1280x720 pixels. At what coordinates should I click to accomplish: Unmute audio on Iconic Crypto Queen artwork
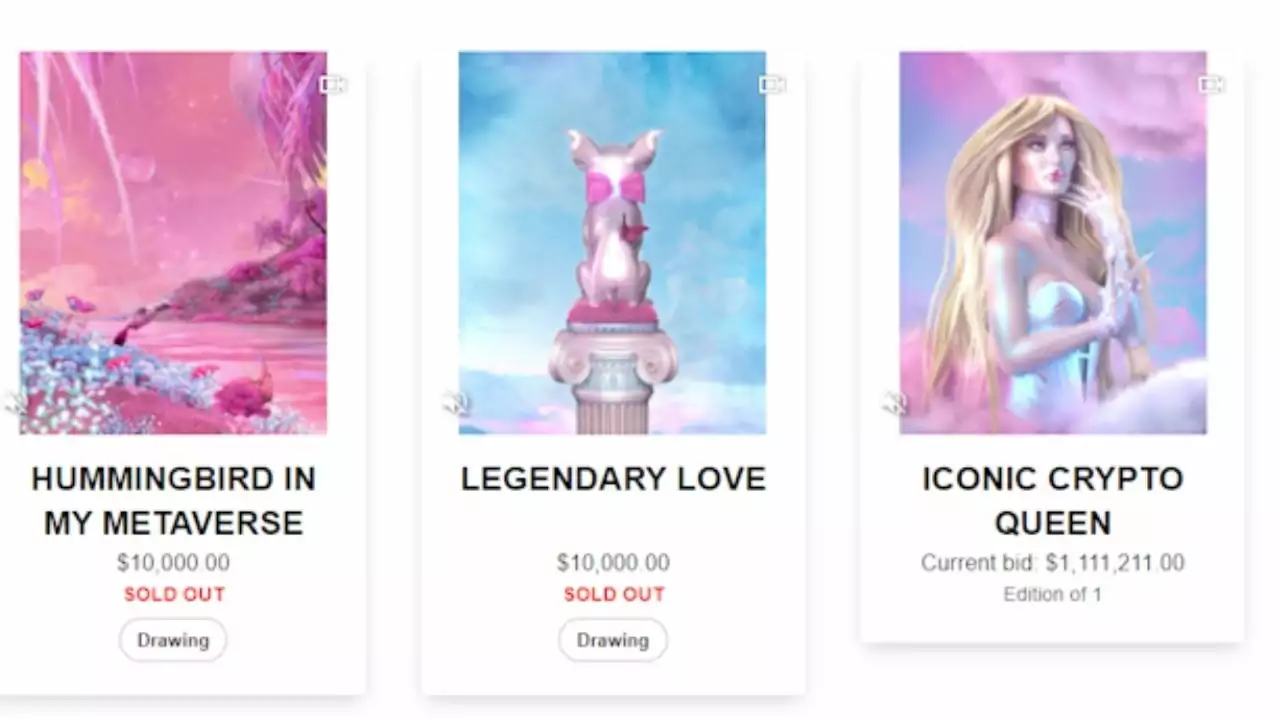point(894,403)
